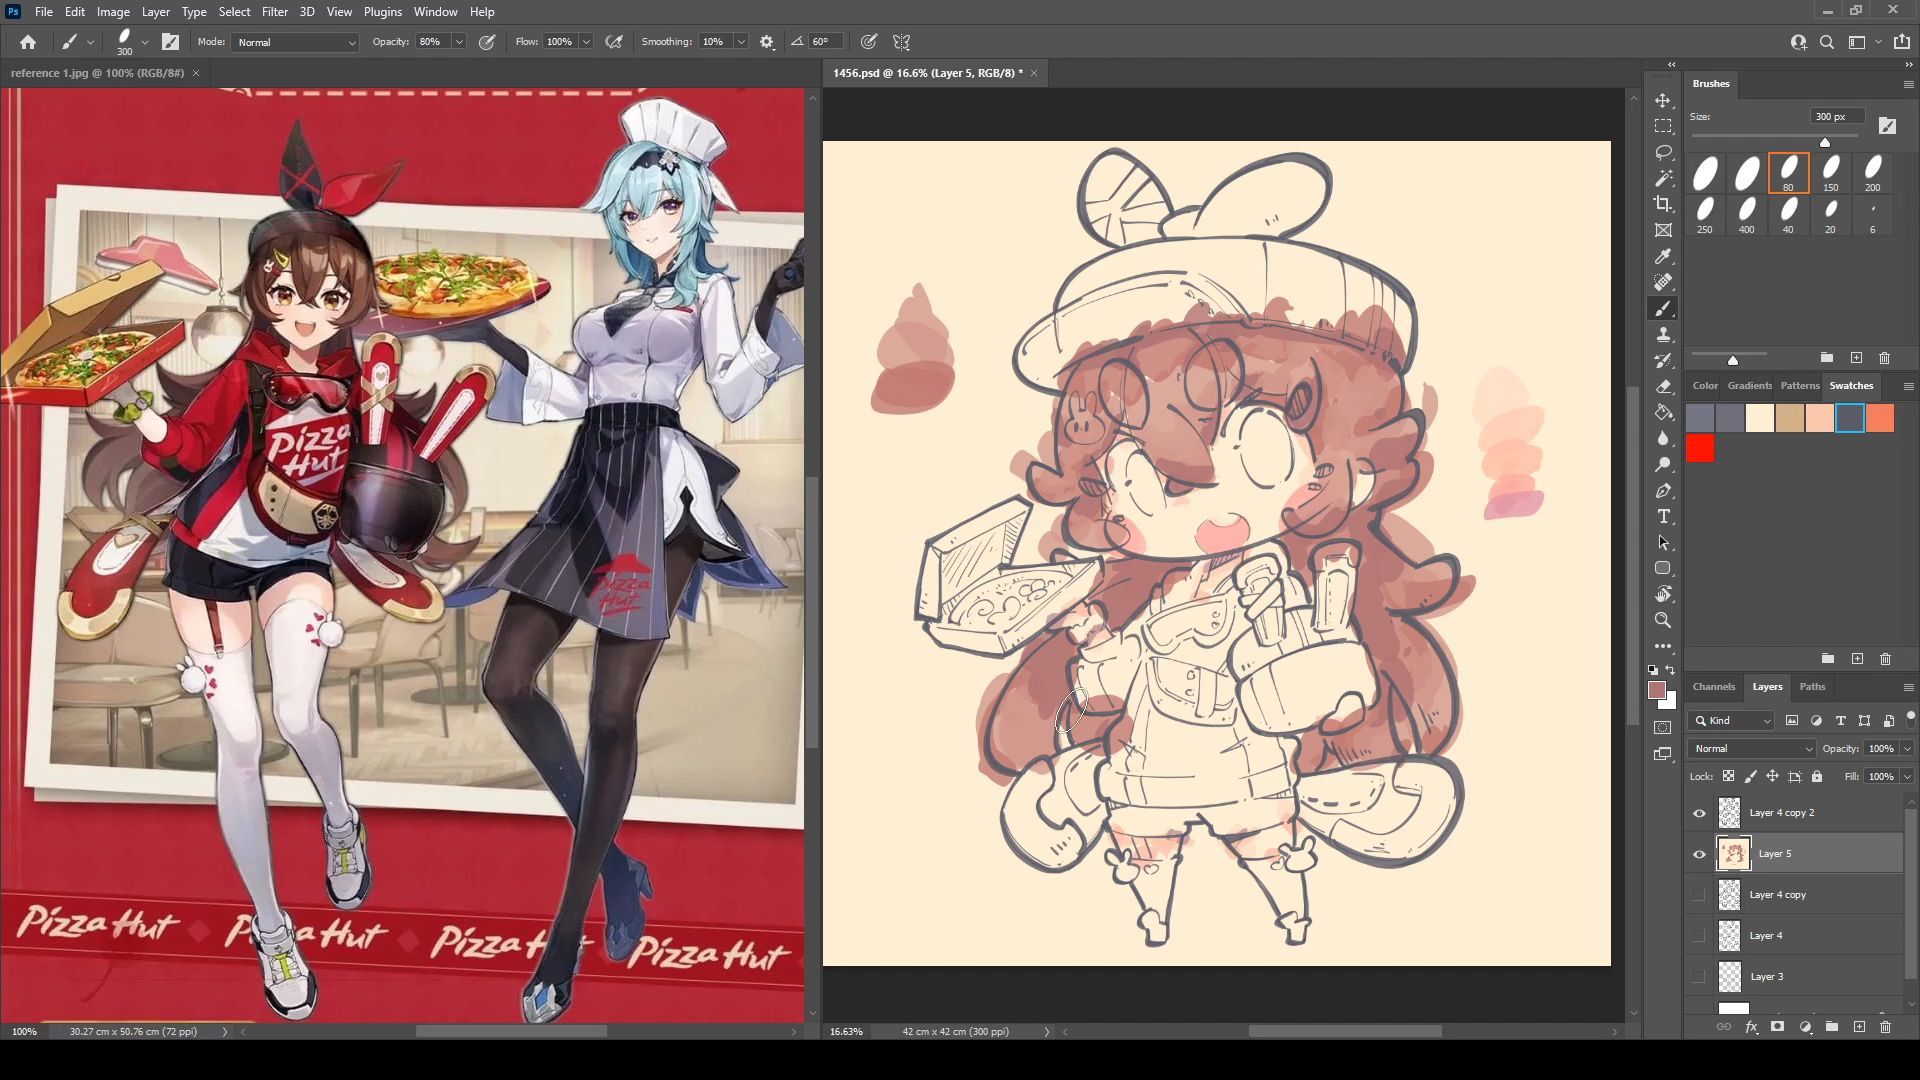Create a new layer
Viewport: 1920px width, 1080px height.
pyautogui.click(x=1859, y=1027)
